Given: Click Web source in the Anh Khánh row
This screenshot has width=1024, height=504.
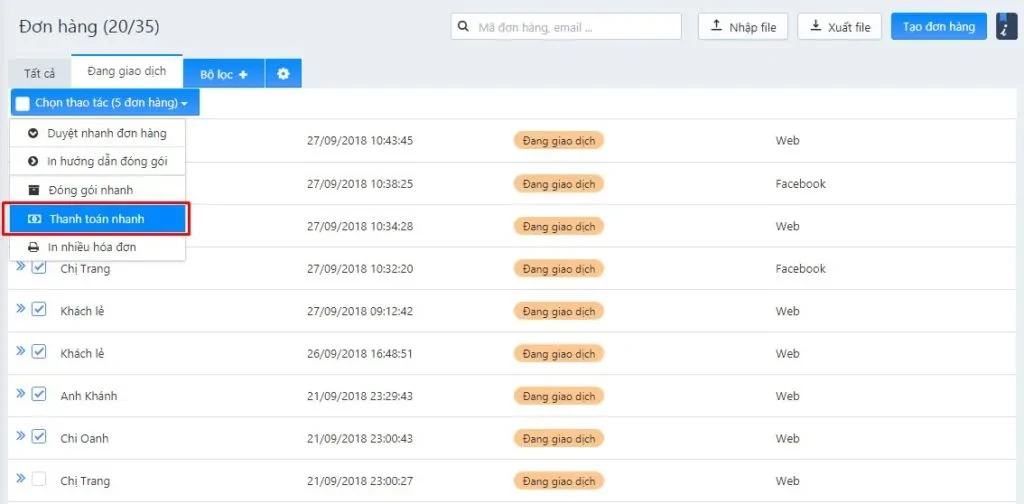Looking at the screenshot, I should pyautogui.click(x=788, y=396).
